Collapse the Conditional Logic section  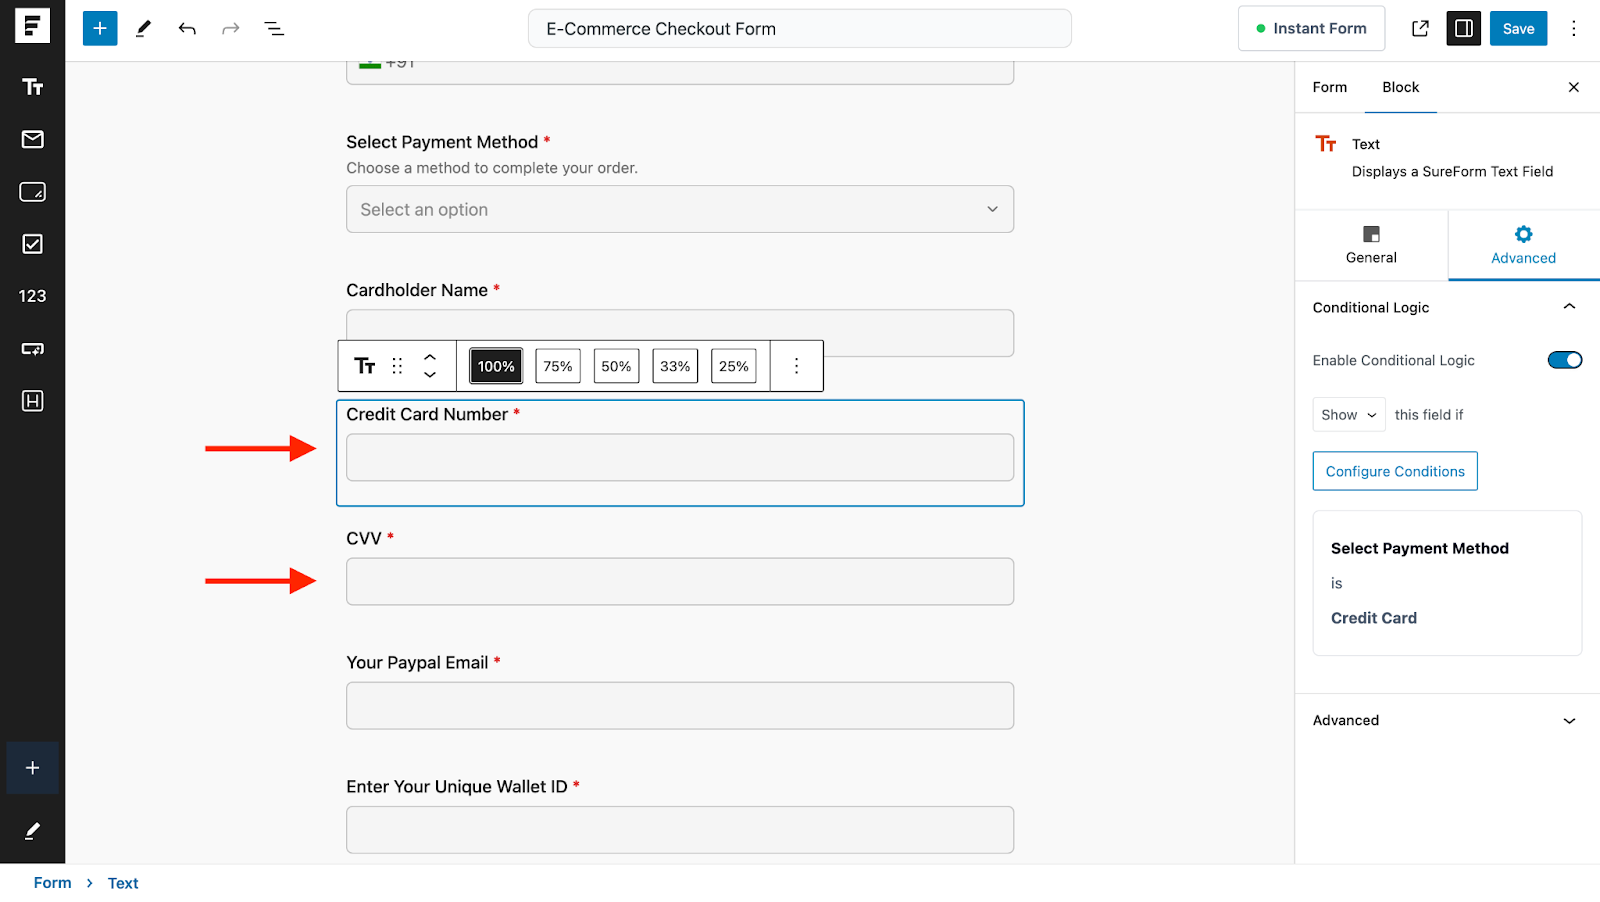(1568, 306)
